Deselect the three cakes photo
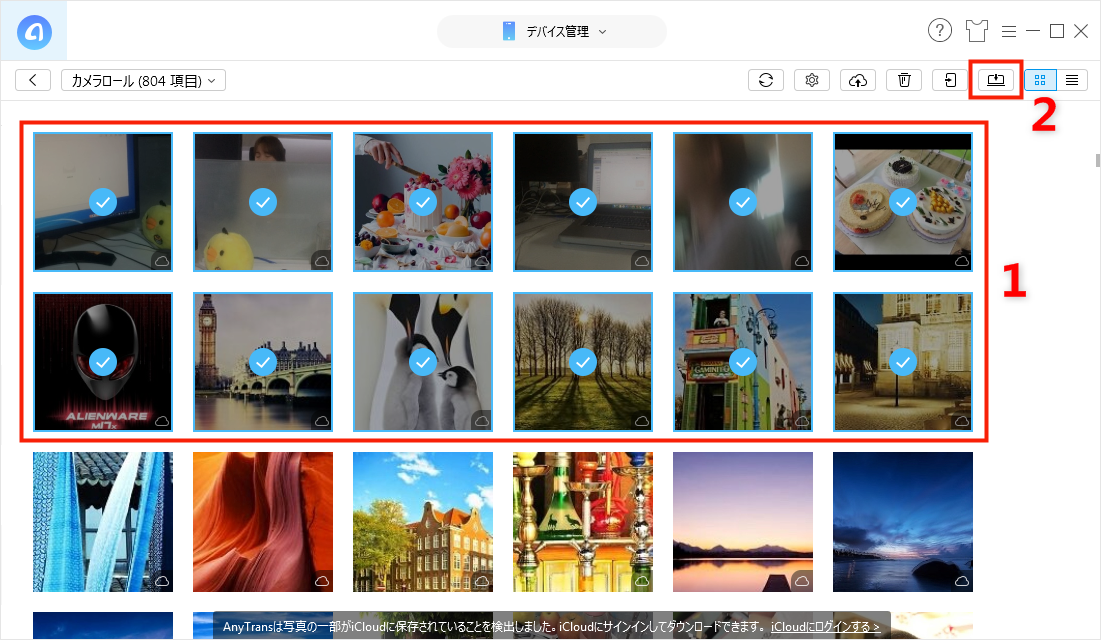Image resolution: width=1101 pixels, height=640 pixels. [x=903, y=202]
